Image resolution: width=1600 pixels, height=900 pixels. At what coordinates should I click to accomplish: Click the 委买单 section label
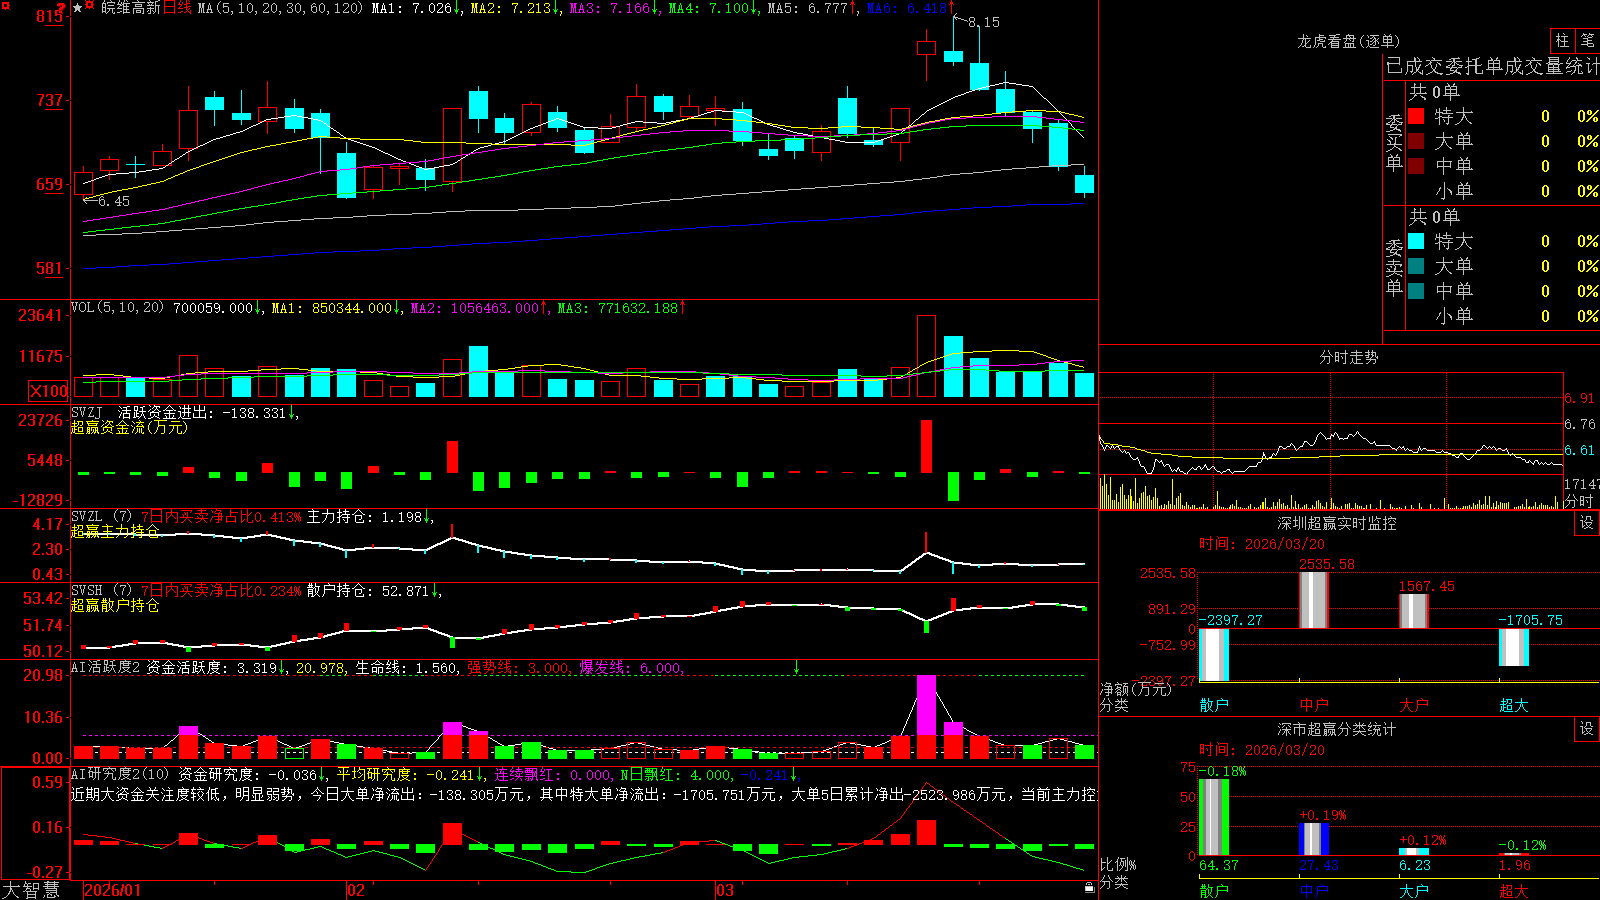click(x=1394, y=142)
